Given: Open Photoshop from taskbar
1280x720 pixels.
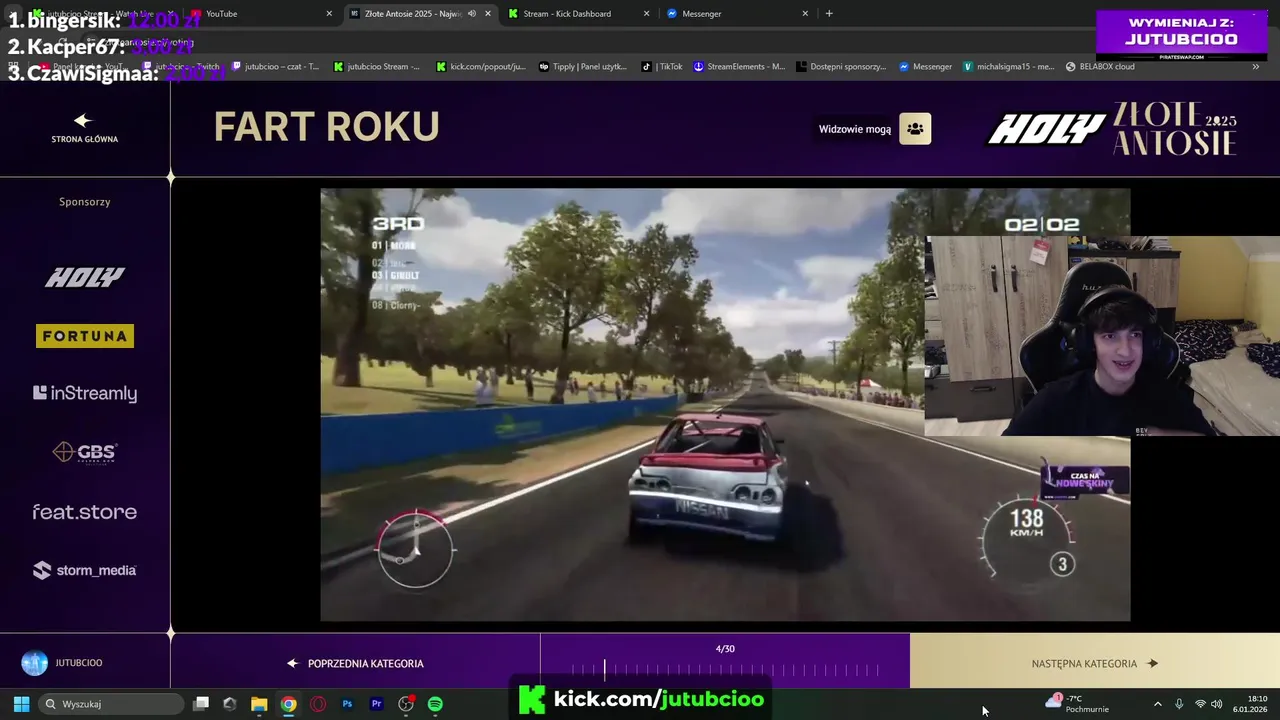Looking at the screenshot, I should pos(347,704).
